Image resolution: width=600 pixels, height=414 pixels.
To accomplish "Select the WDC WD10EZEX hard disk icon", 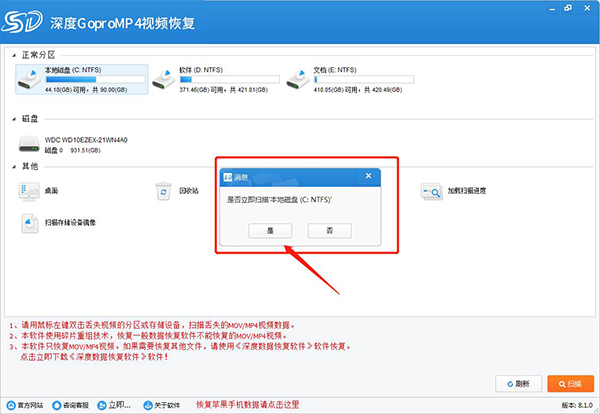I will 29,144.
